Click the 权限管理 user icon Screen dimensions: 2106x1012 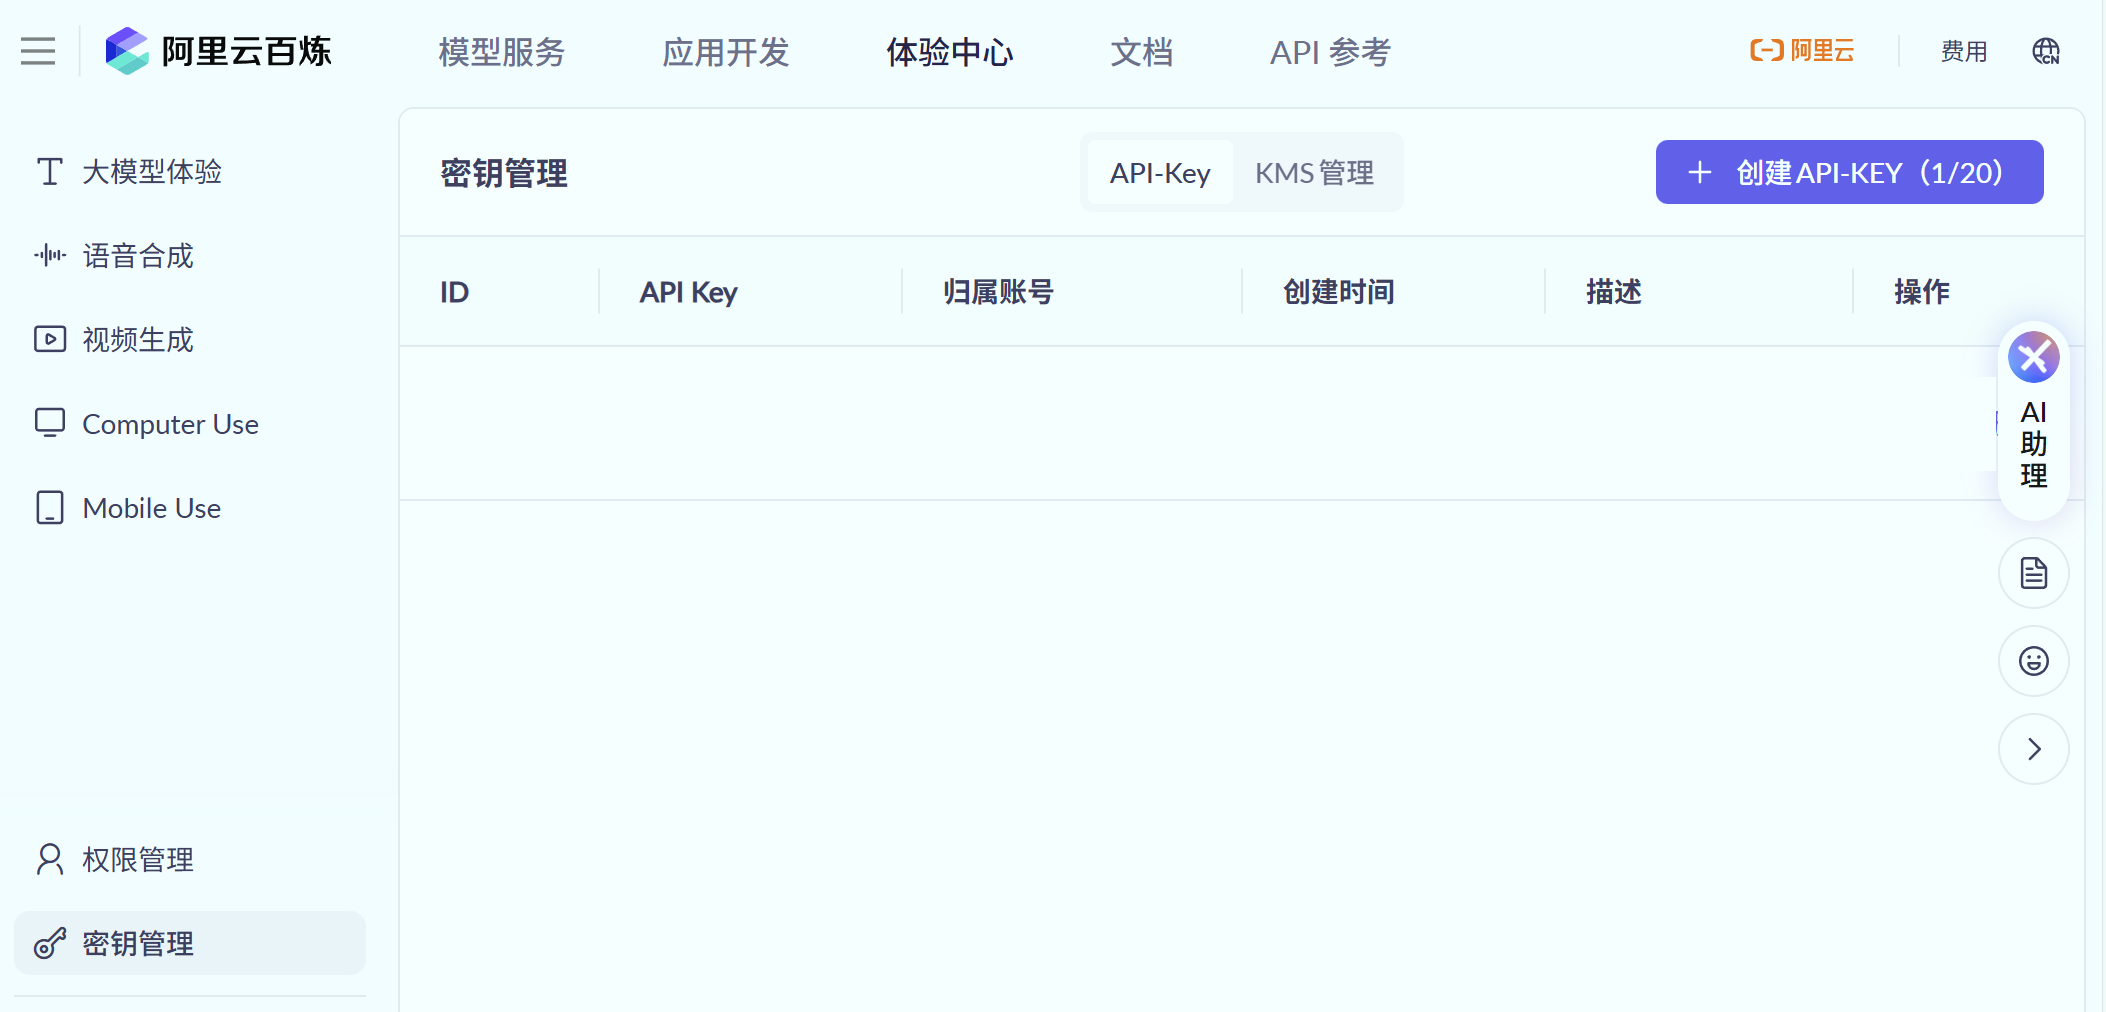(50, 860)
